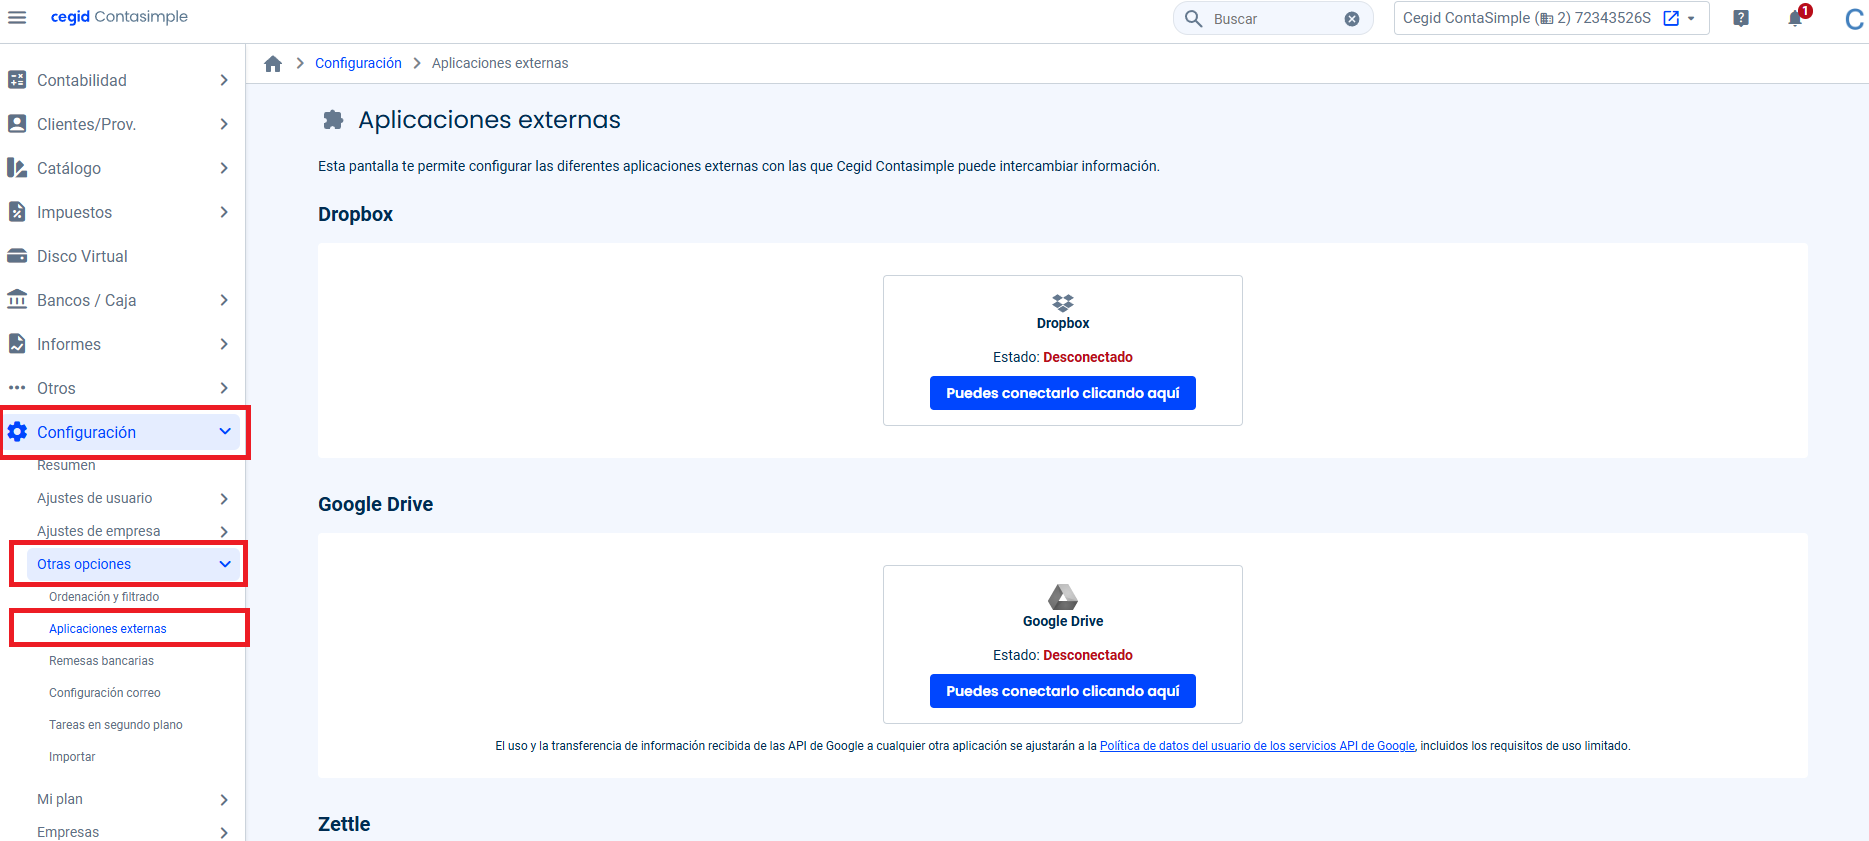Image resolution: width=1869 pixels, height=841 pixels.
Task: Open the hamburger menu icon
Action: (x=17, y=18)
